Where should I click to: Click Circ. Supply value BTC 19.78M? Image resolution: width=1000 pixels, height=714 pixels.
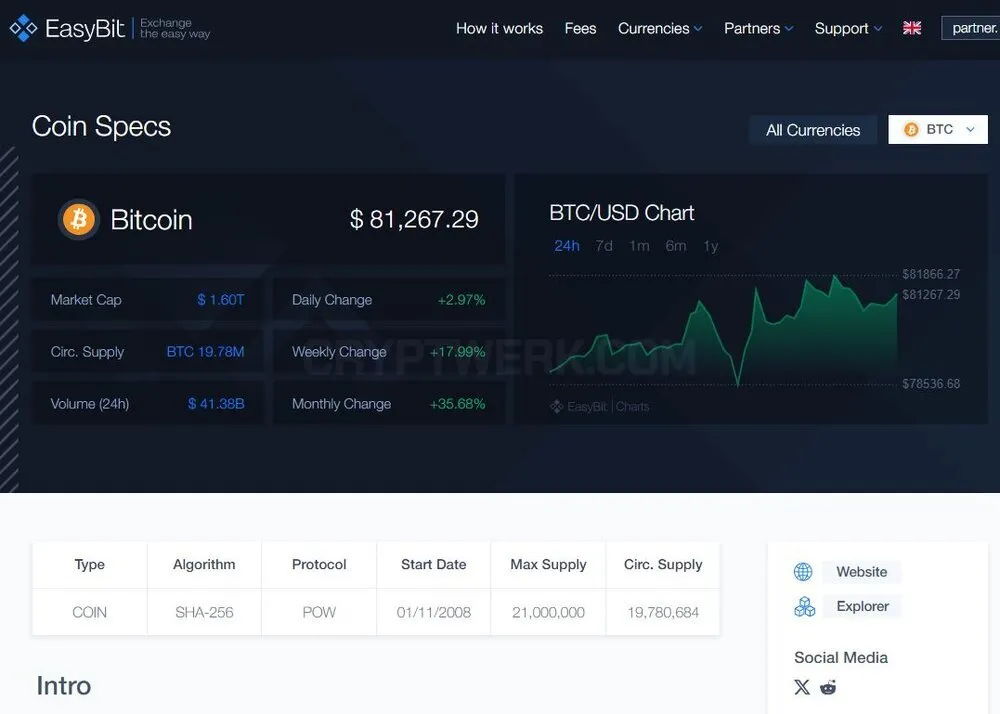click(205, 352)
